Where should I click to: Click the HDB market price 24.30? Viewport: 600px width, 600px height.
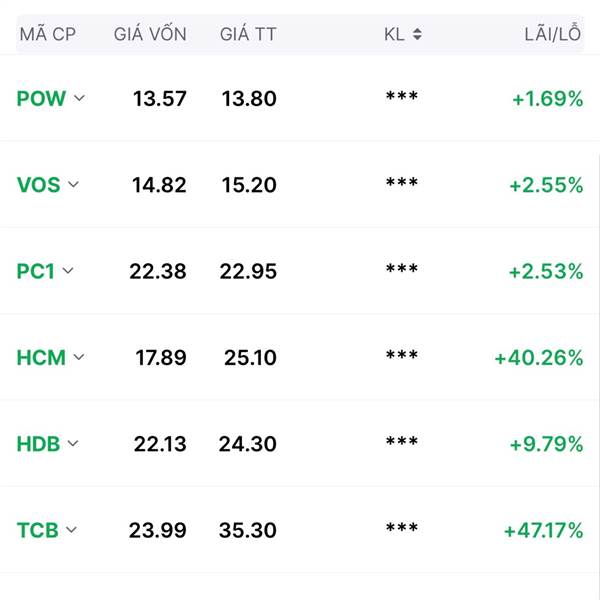coord(248,444)
